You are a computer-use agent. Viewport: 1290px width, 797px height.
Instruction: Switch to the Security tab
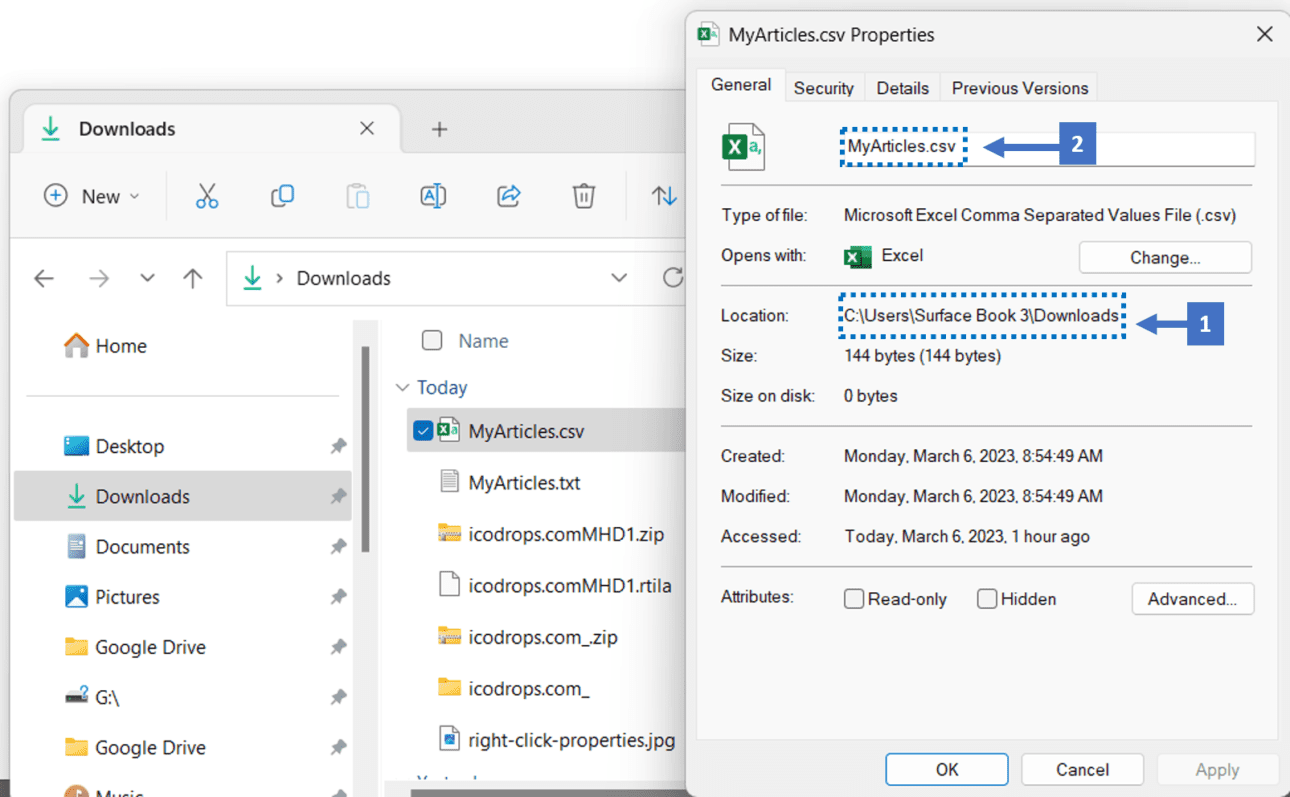pyautogui.click(x=824, y=87)
